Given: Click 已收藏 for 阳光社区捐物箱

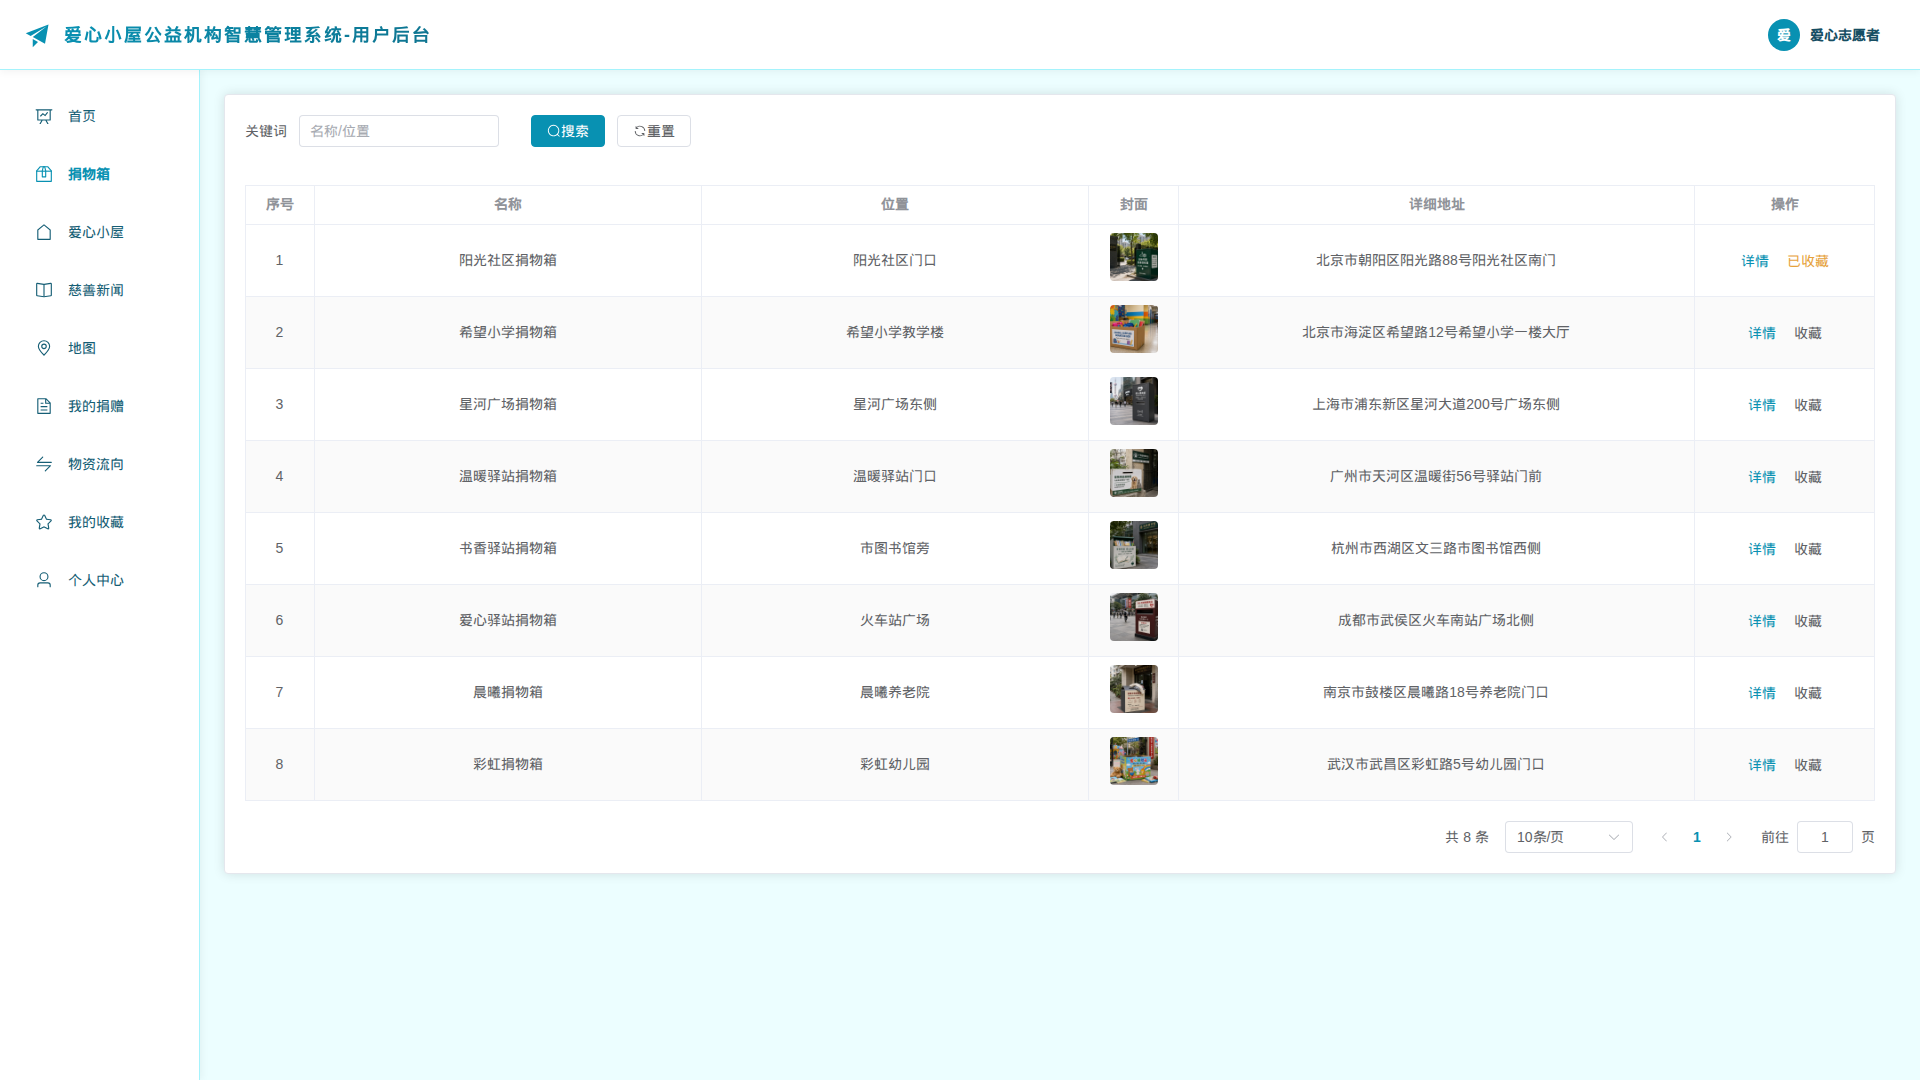Looking at the screenshot, I should click(x=1808, y=261).
